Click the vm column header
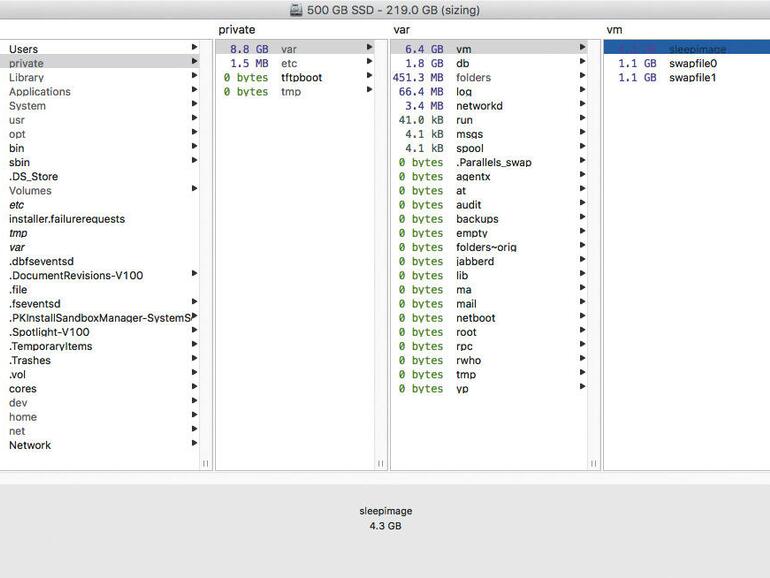Viewport: 770px width, 578px height. point(614,30)
